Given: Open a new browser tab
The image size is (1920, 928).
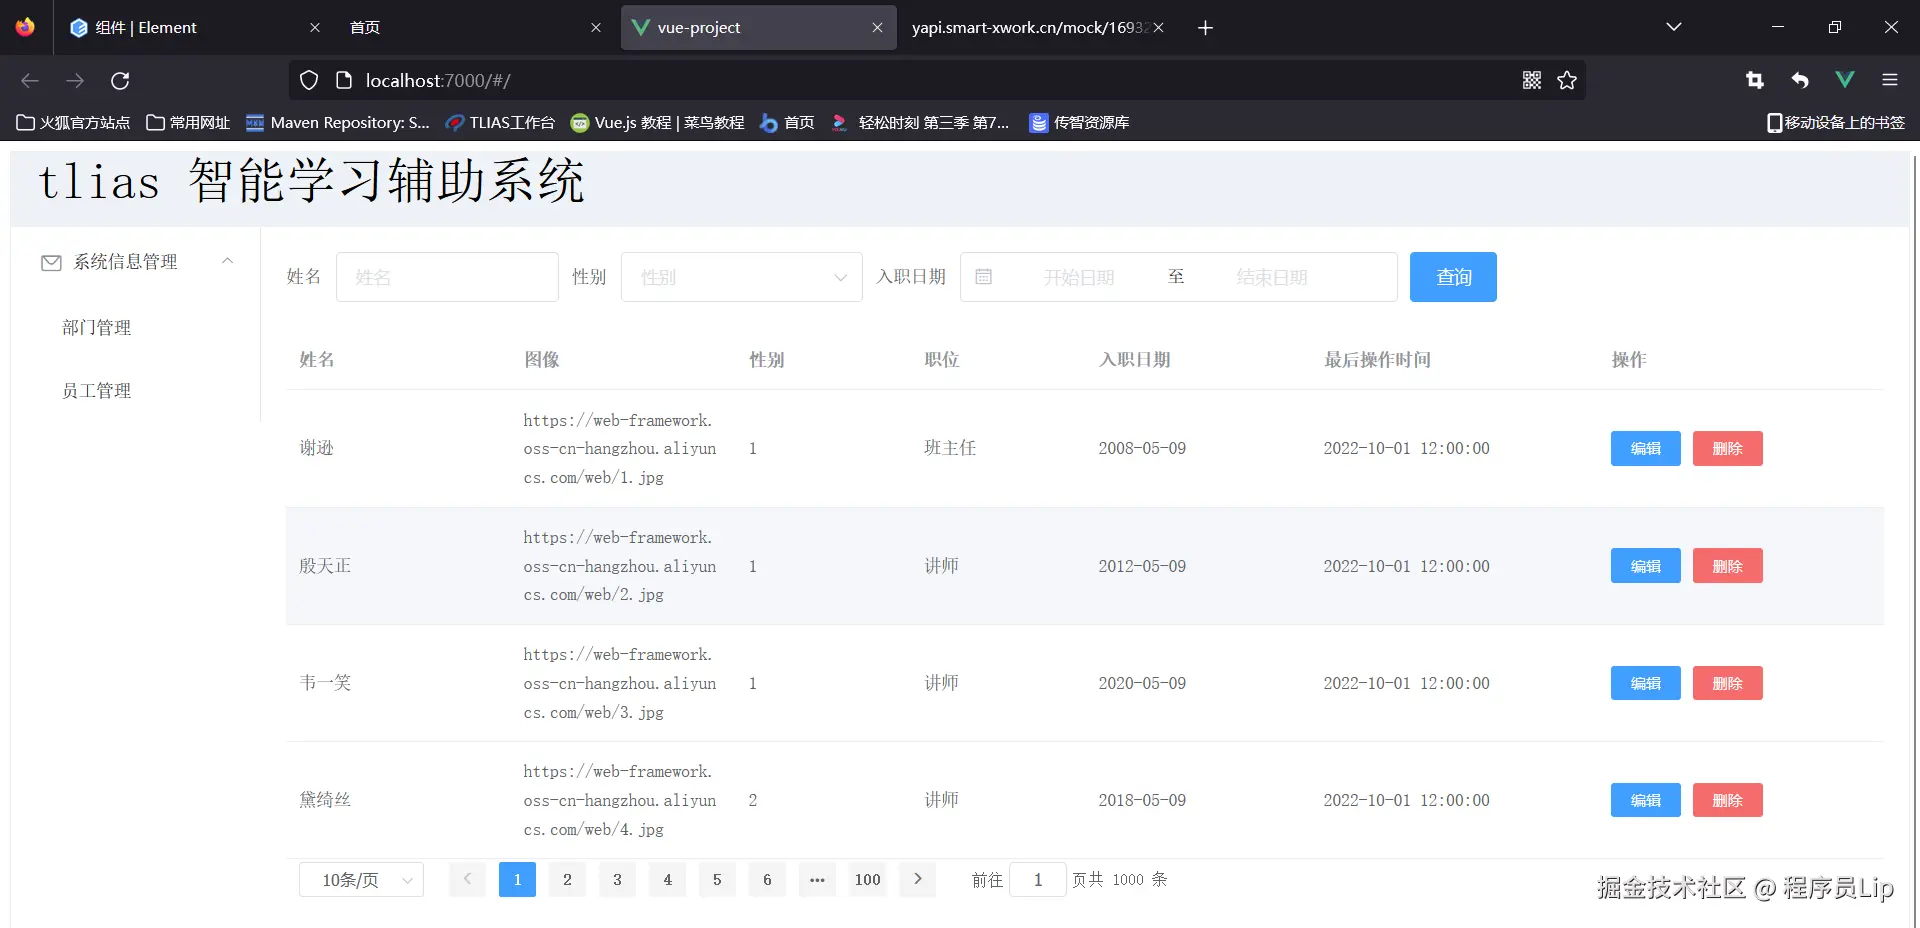Looking at the screenshot, I should (x=1205, y=28).
